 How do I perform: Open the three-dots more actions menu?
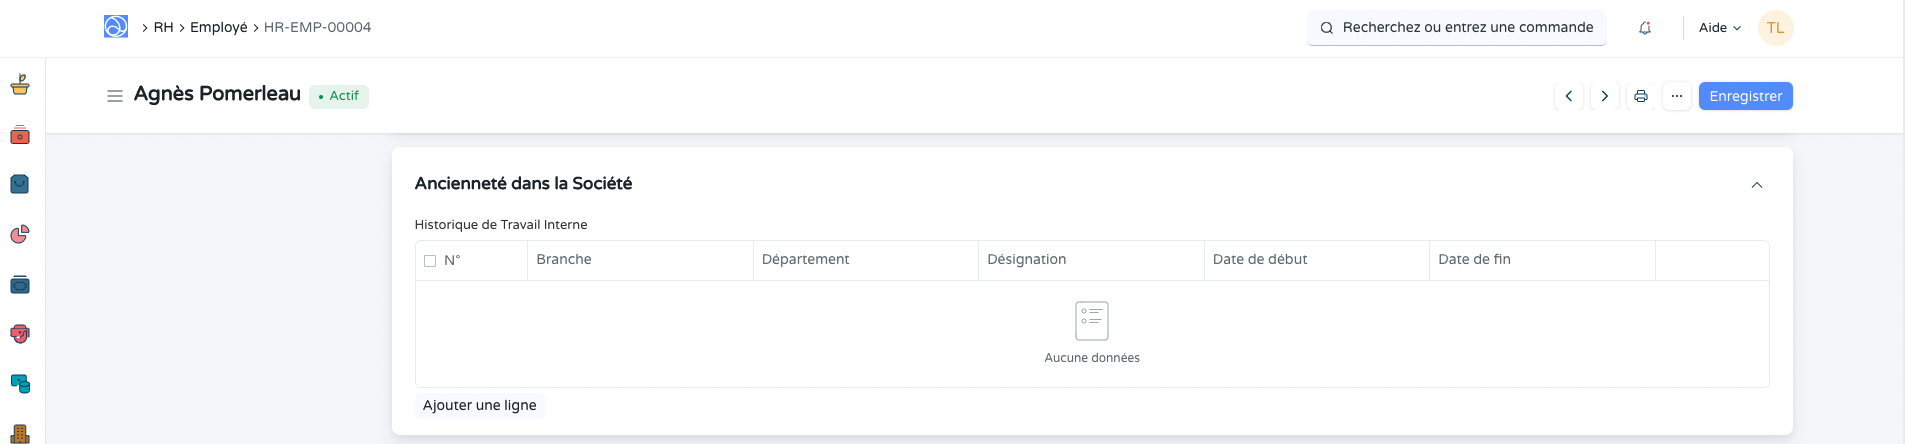(1677, 96)
